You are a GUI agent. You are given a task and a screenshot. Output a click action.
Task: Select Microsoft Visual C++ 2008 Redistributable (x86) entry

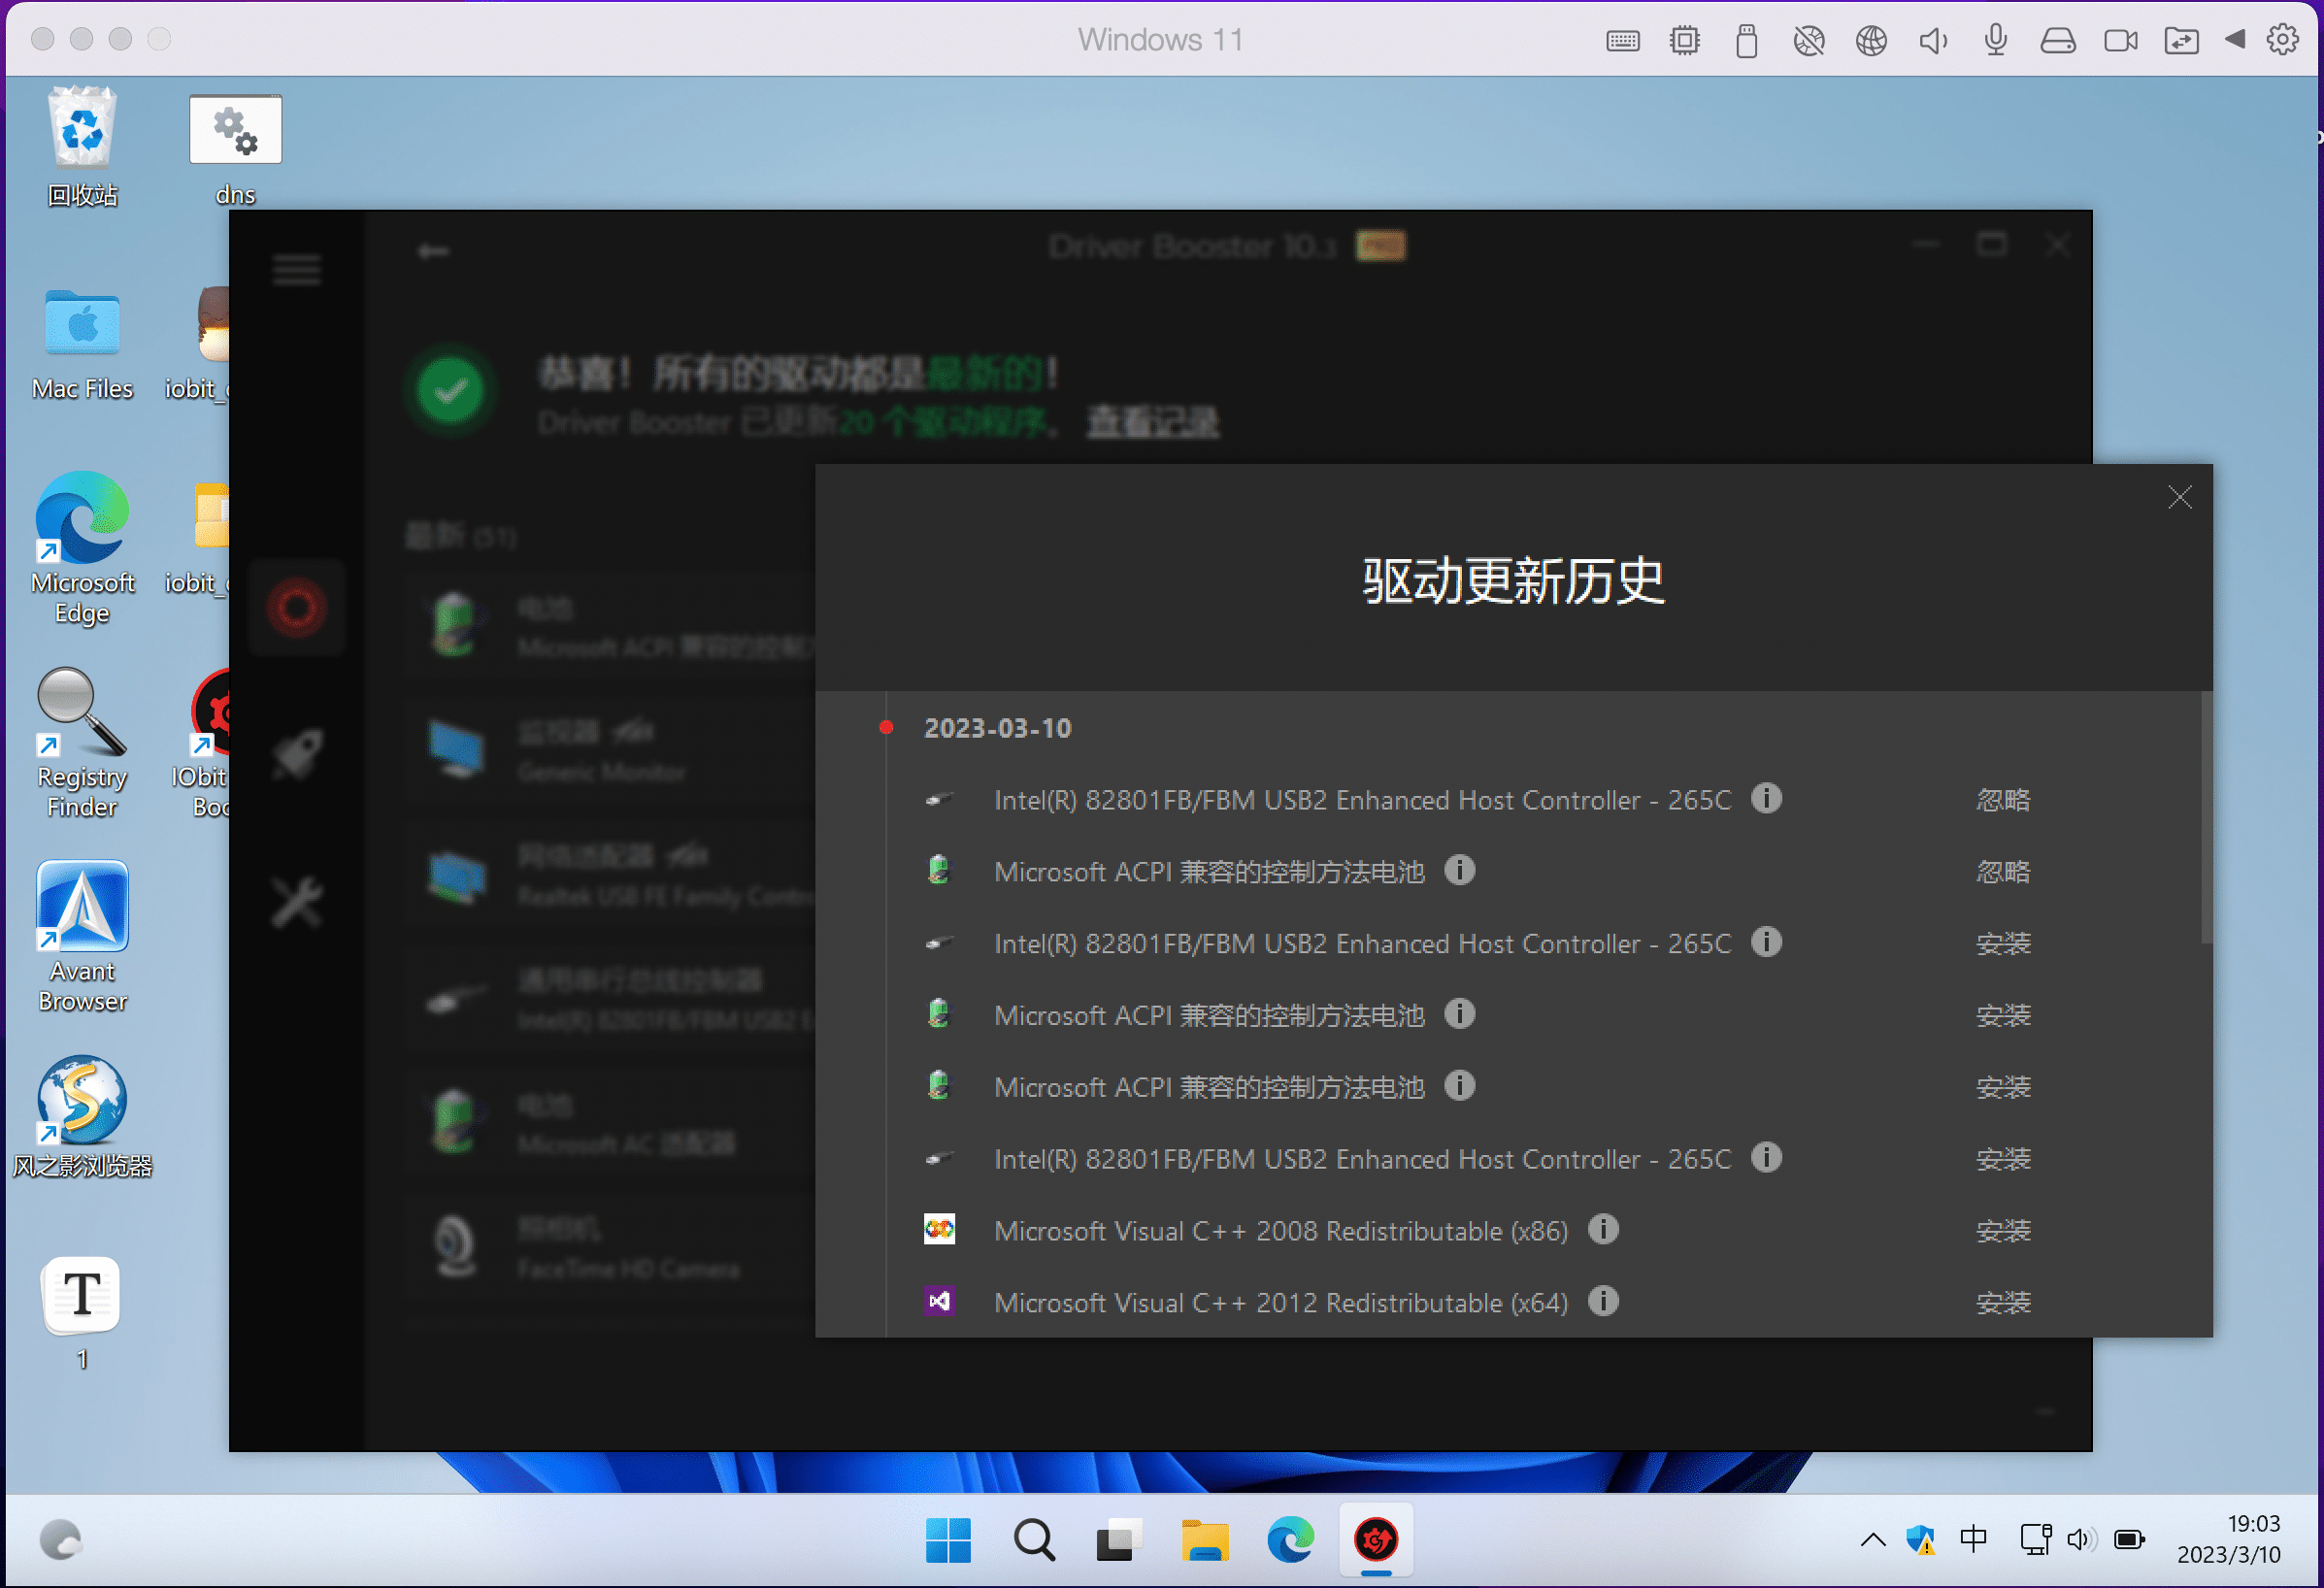tap(1281, 1231)
